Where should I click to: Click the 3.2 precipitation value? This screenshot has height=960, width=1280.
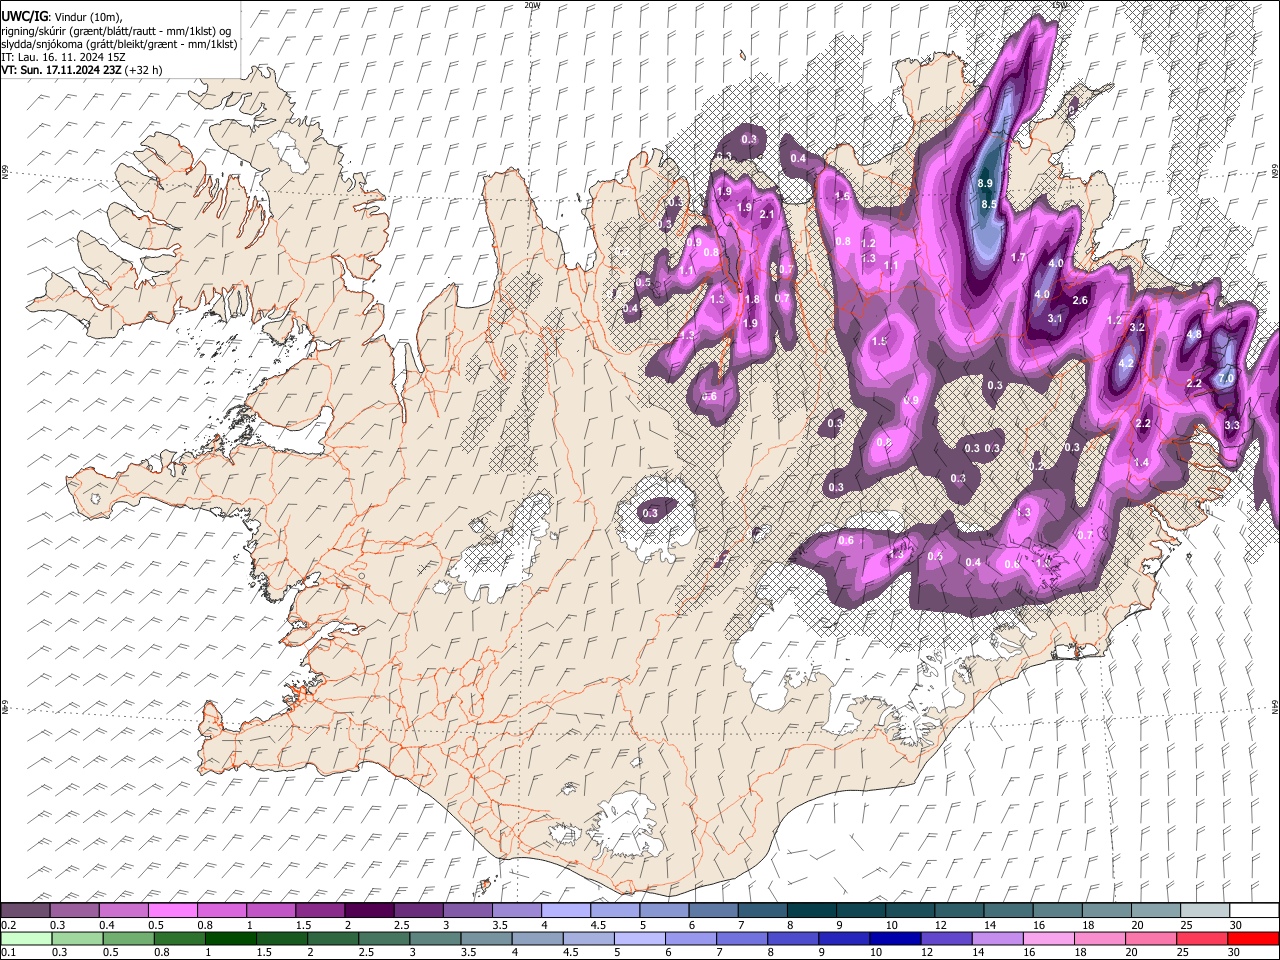coord(1137,327)
